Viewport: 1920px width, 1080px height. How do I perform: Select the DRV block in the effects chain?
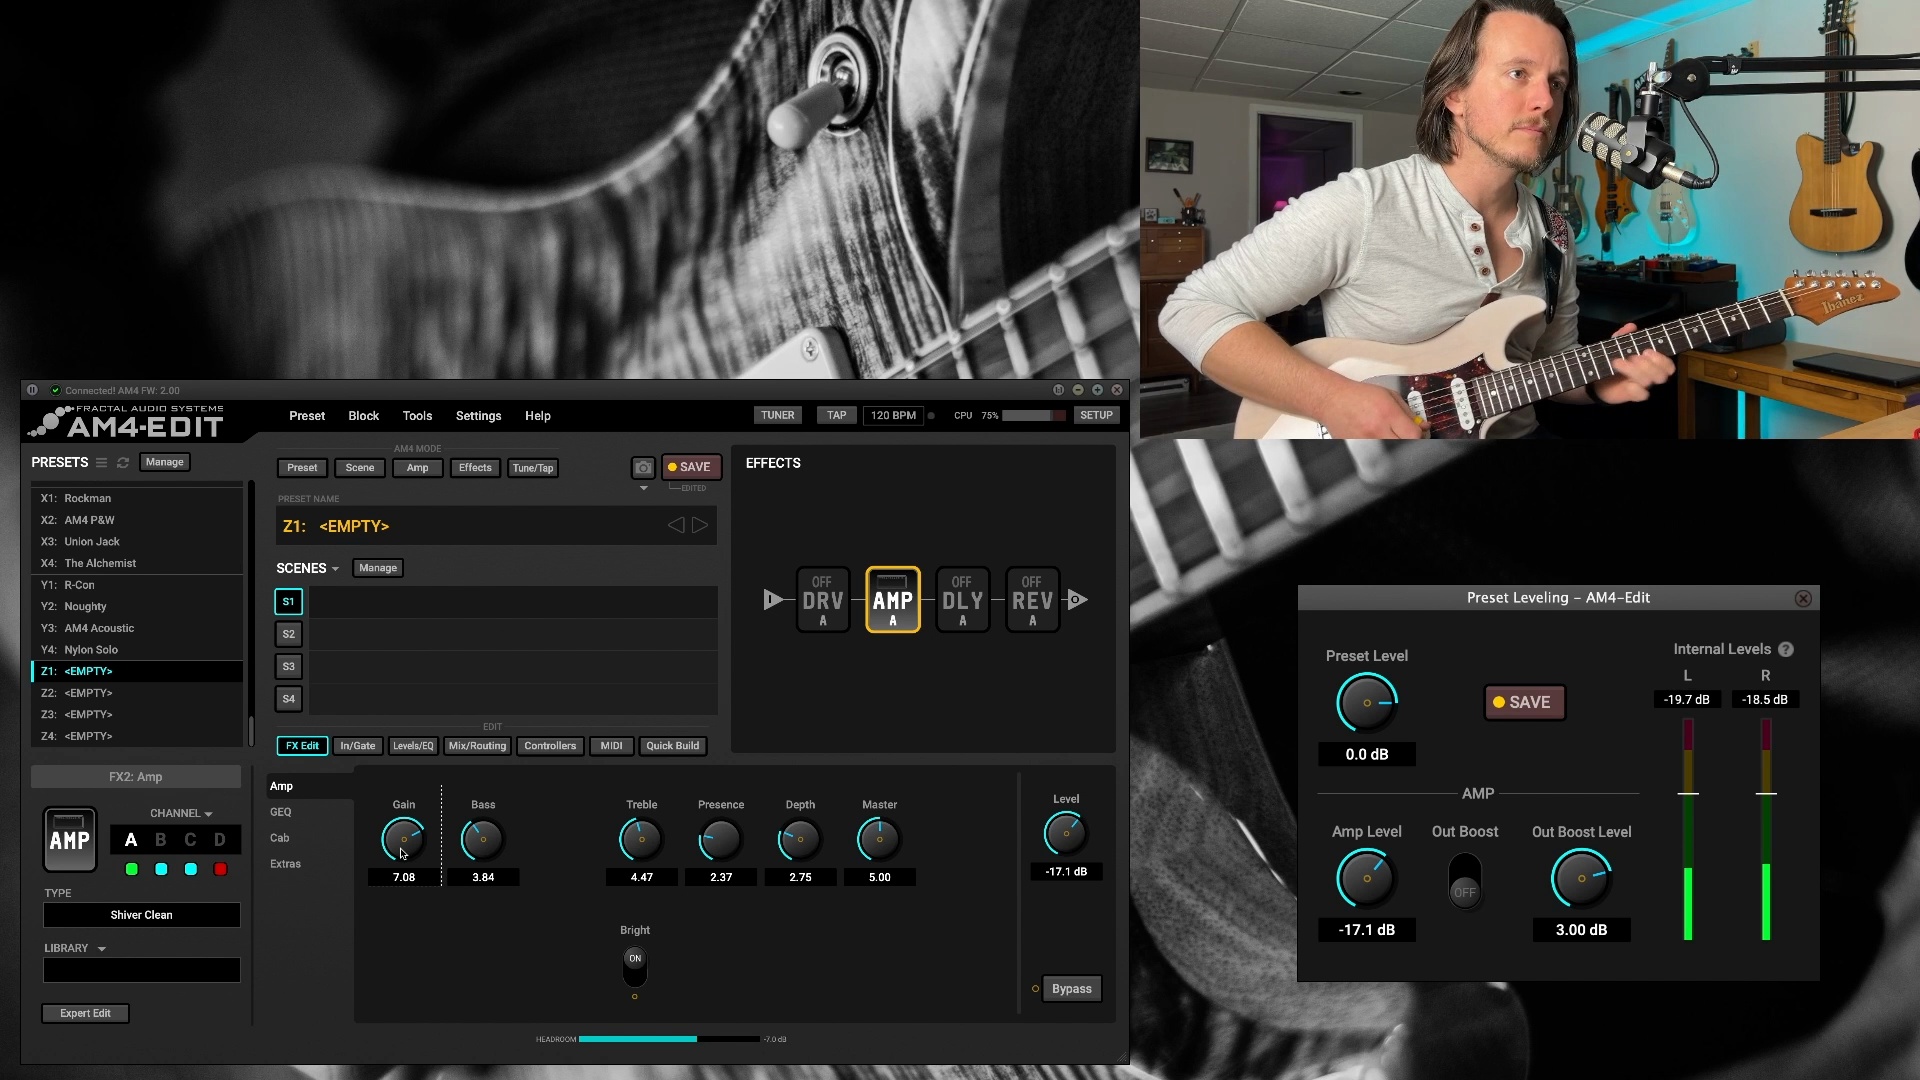(x=823, y=600)
